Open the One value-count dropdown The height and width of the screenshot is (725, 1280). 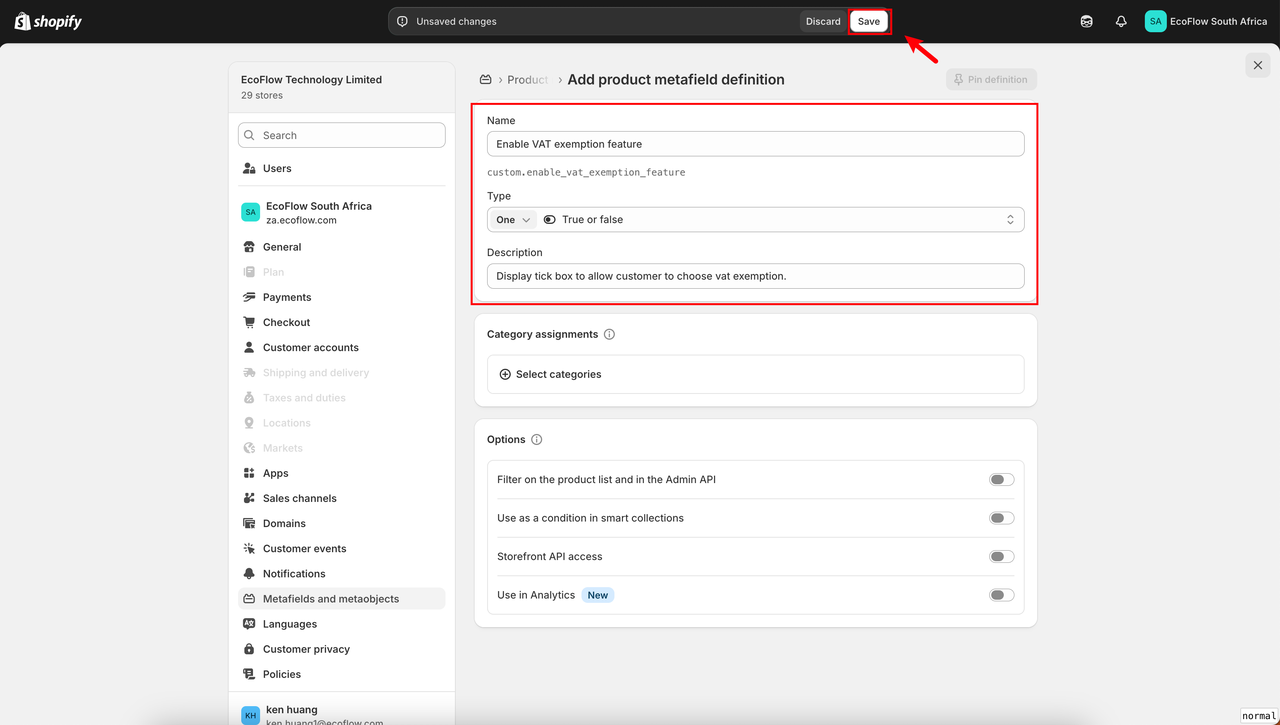[512, 220]
